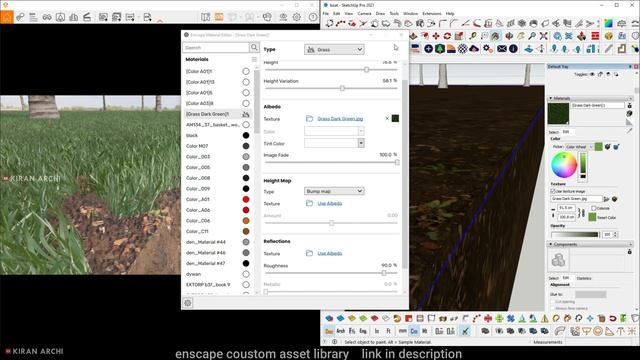The image size is (640, 360).
Task: Open the Draw menu in SketchUp
Action: tap(380, 13)
